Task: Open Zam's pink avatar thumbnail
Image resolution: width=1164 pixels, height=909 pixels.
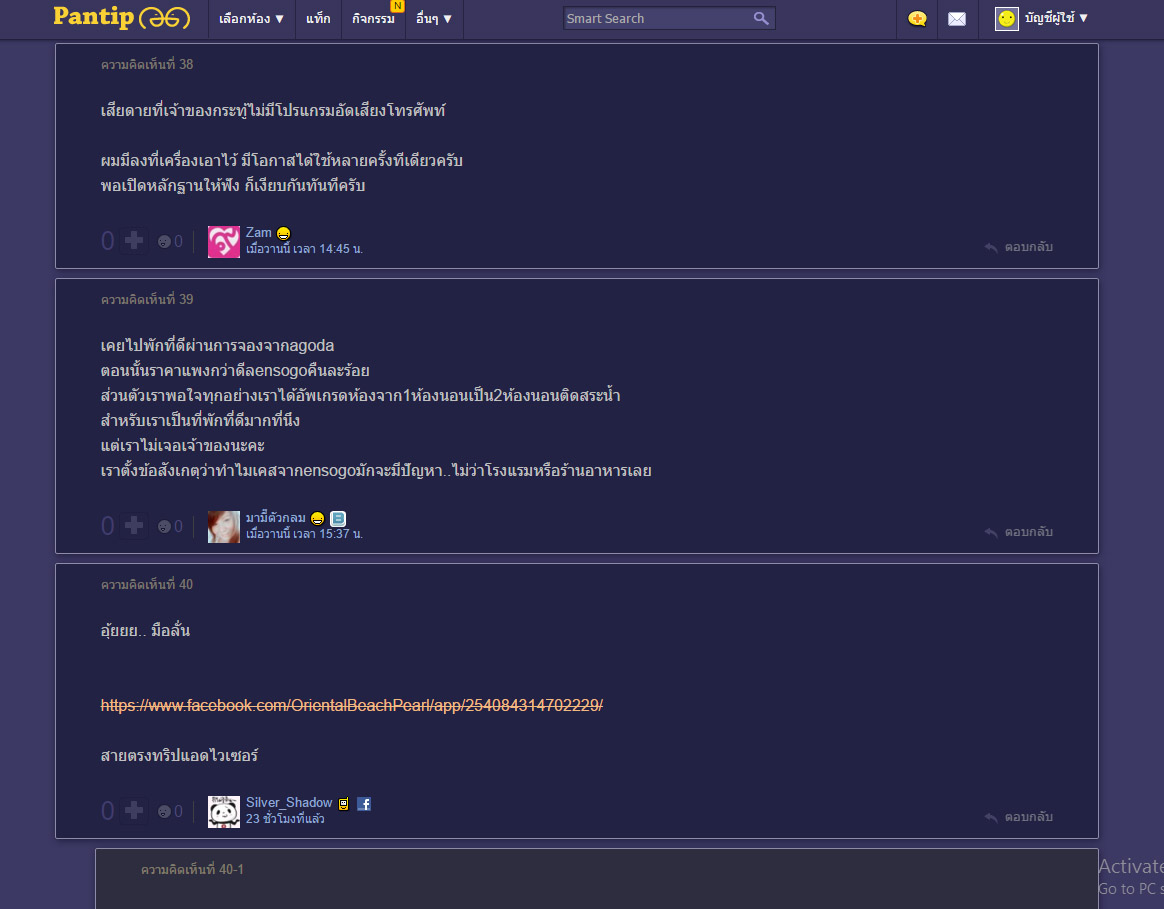Action: click(x=223, y=241)
